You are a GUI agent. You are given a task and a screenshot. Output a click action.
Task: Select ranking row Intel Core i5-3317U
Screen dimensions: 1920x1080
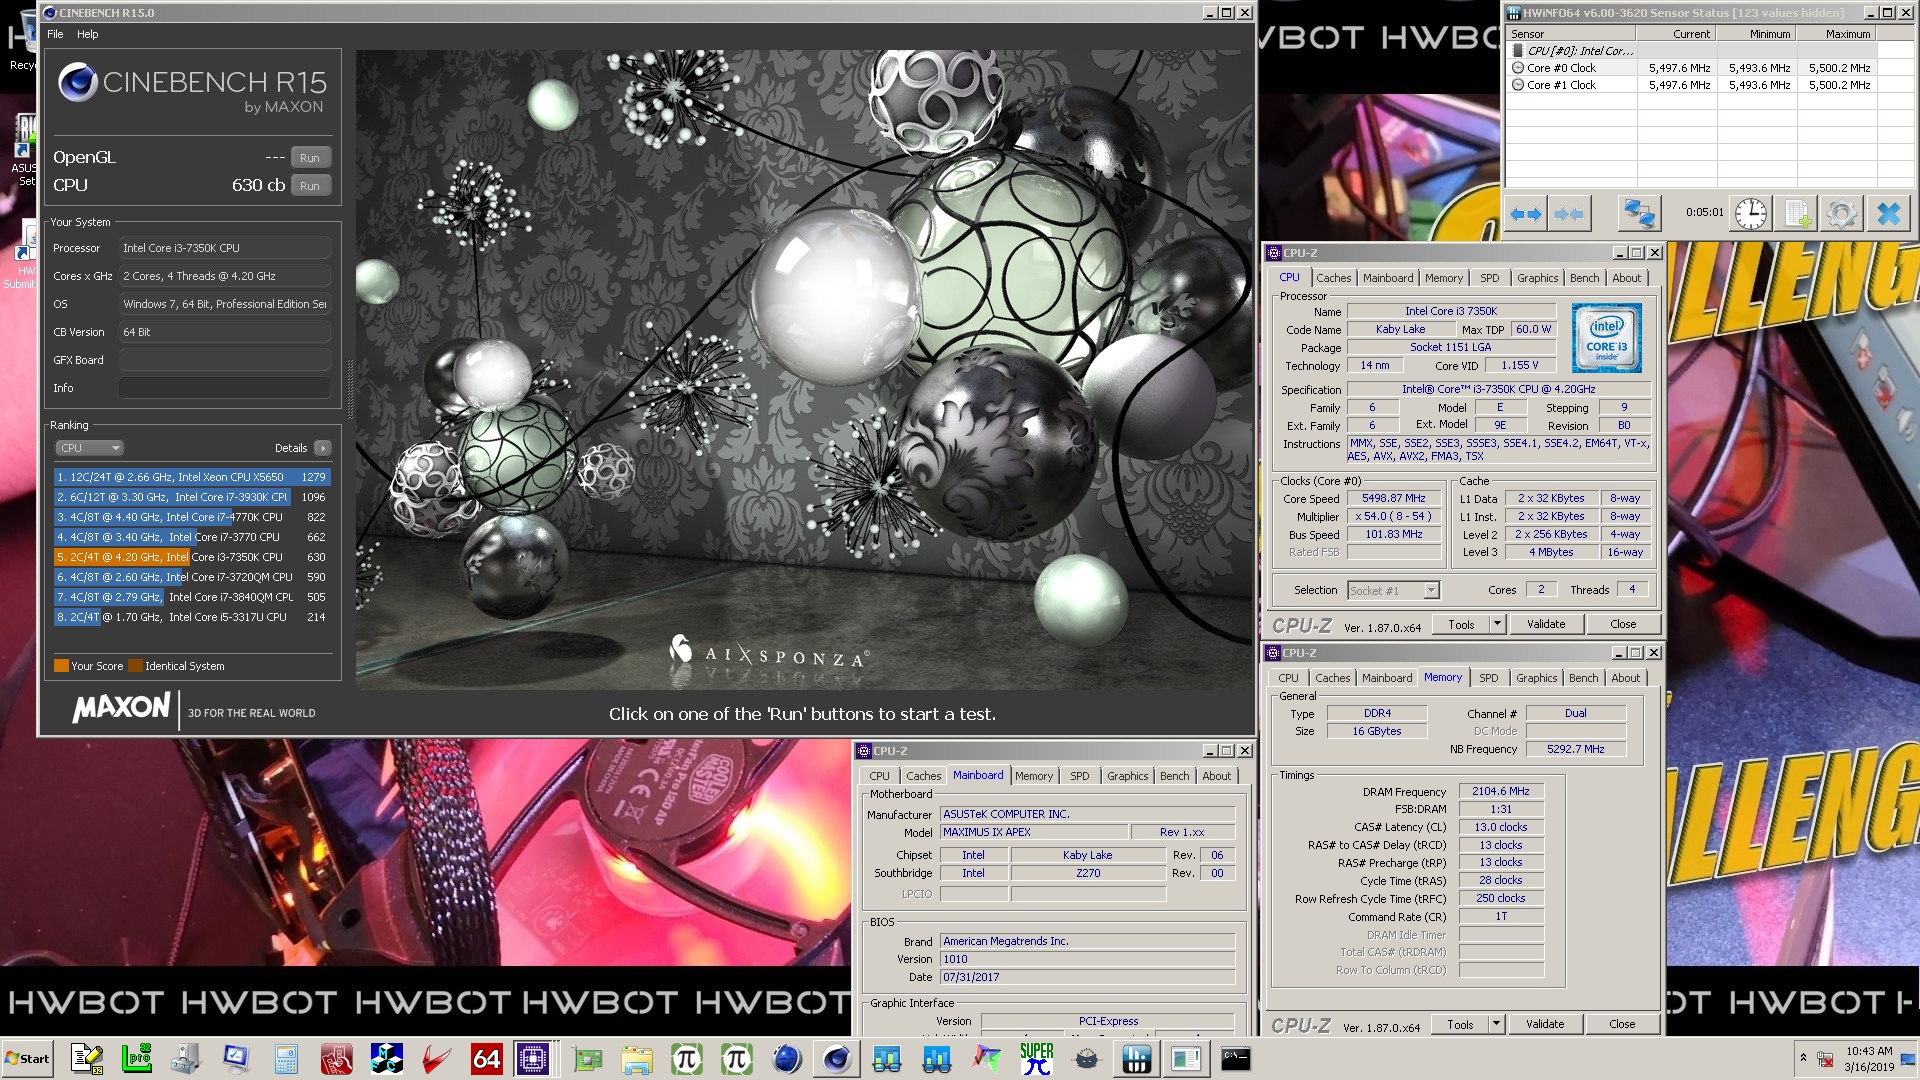click(192, 617)
